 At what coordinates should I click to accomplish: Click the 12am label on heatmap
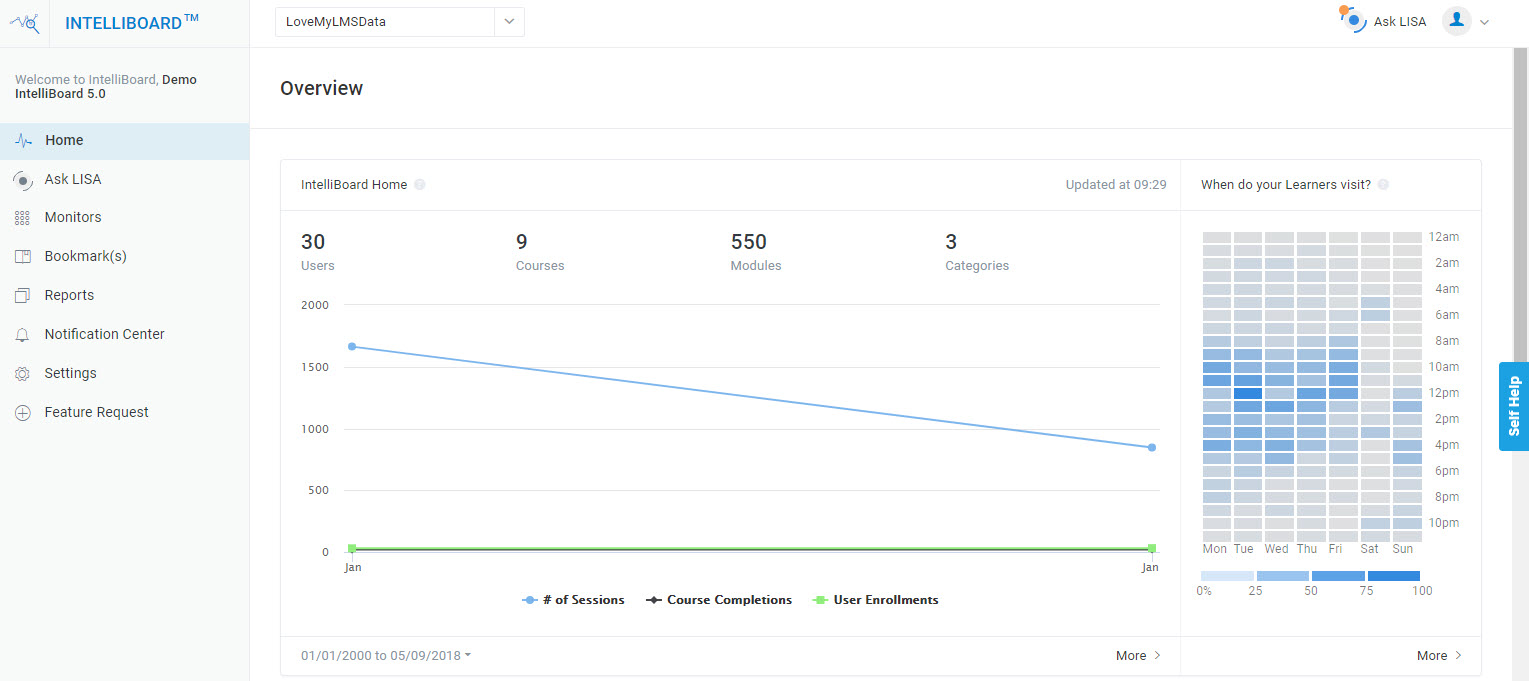[x=1443, y=237]
